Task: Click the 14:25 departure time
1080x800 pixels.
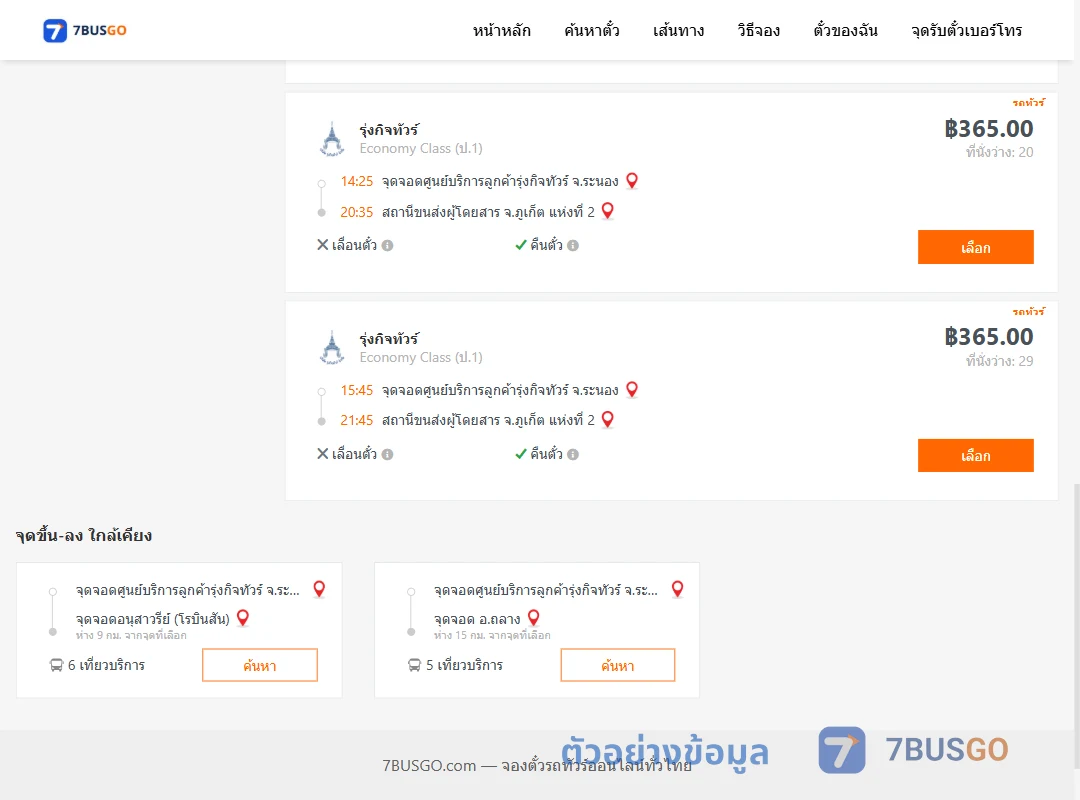Action: tap(357, 181)
